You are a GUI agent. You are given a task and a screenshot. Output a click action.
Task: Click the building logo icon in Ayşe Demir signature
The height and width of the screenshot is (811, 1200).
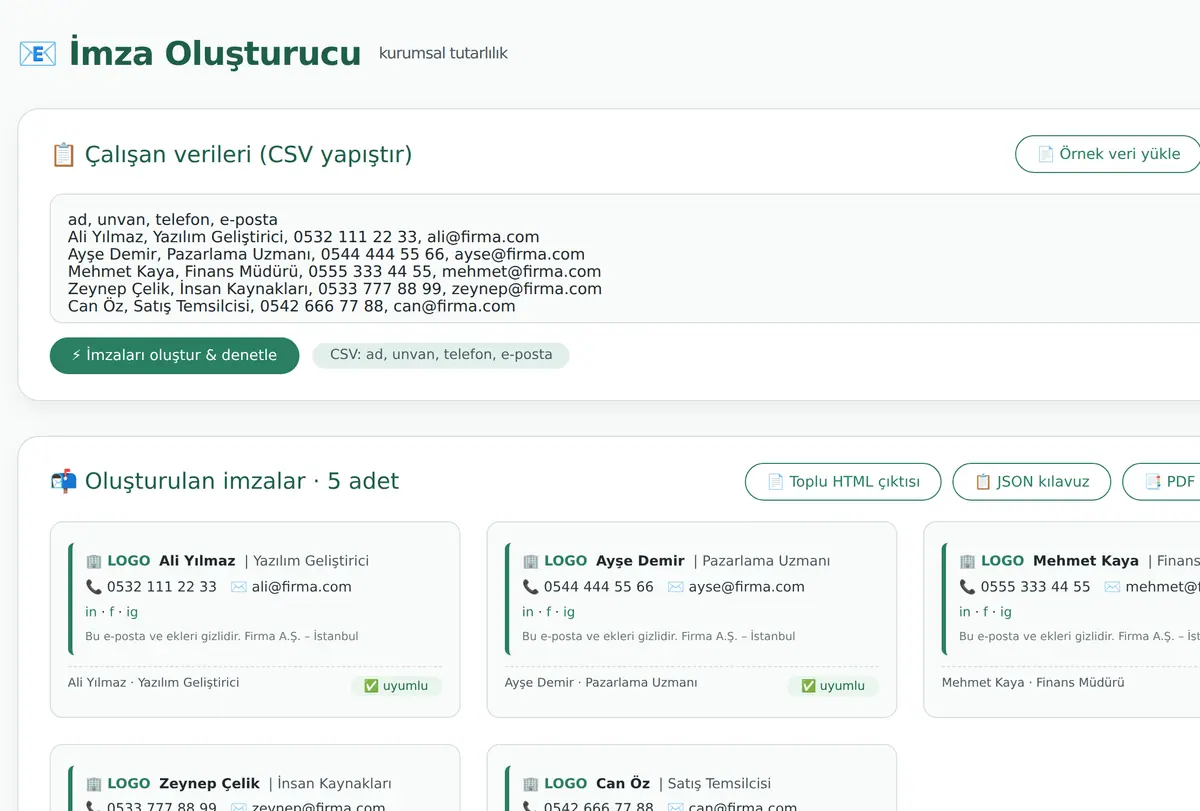click(531, 561)
